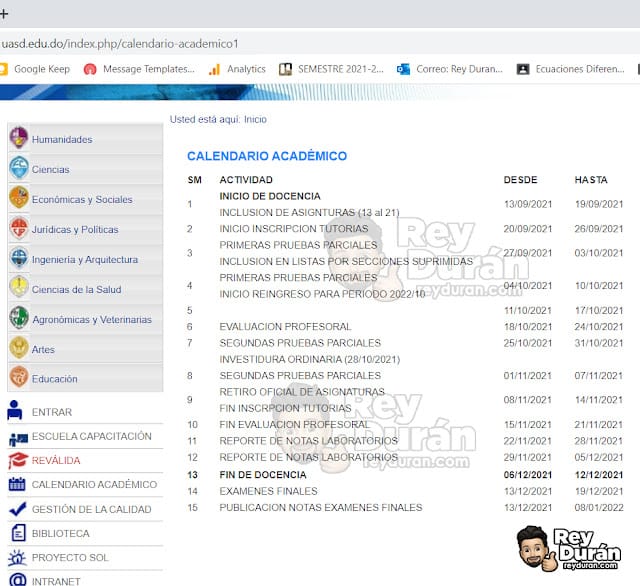Open the BIBLIOTECA menu item
This screenshot has height=586, width=640.
[60, 533]
